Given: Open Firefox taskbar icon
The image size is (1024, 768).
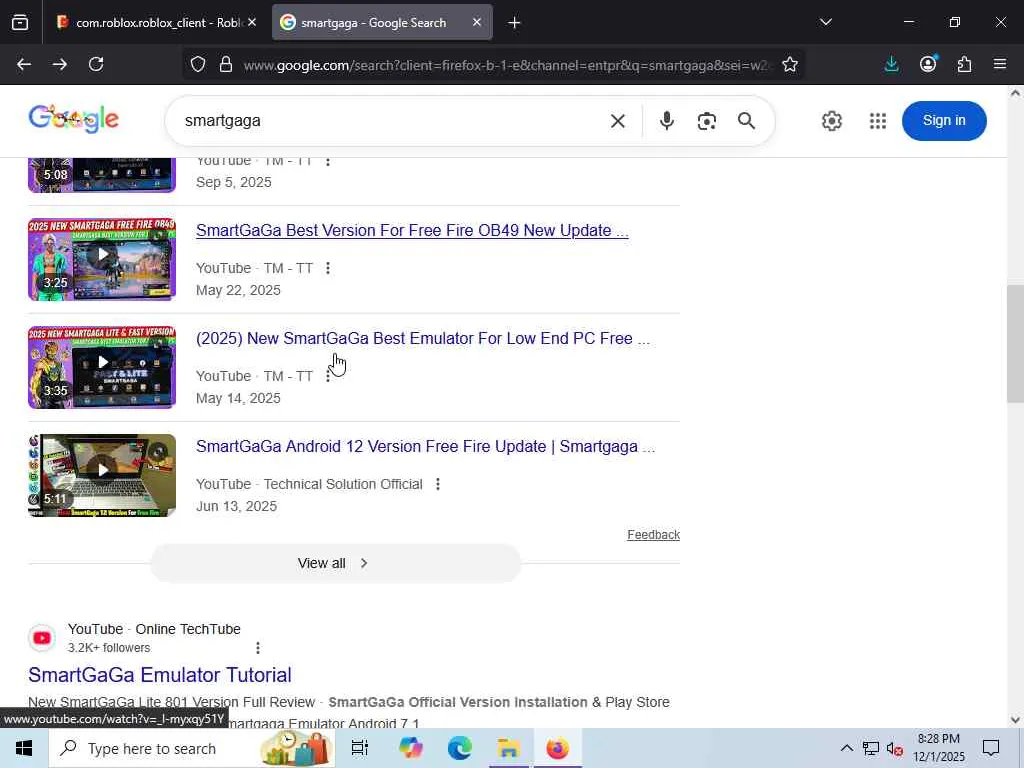Looking at the screenshot, I should point(557,748).
